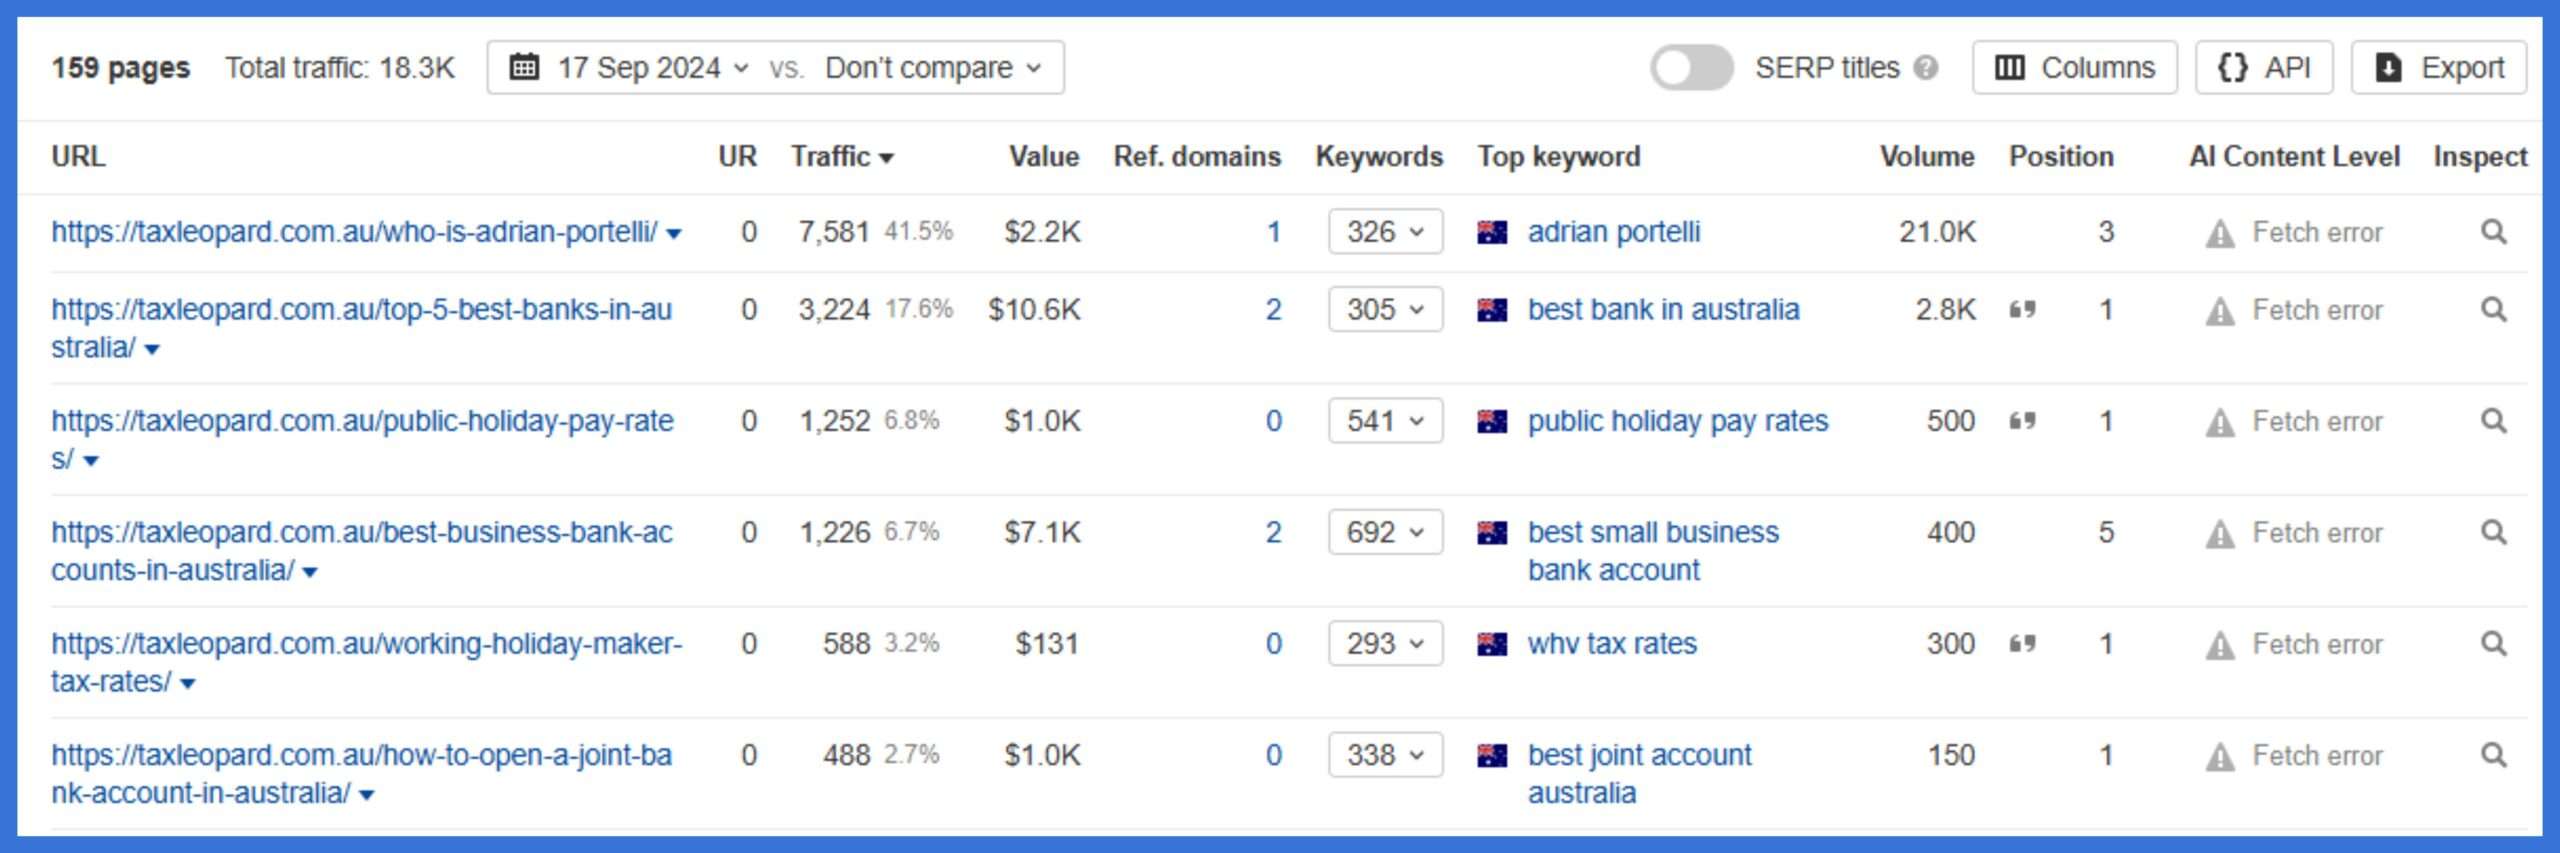The width and height of the screenshot is (2560, 853).
Task: Click the public holiday pay rates keyword
Action: coord(1678,421)
